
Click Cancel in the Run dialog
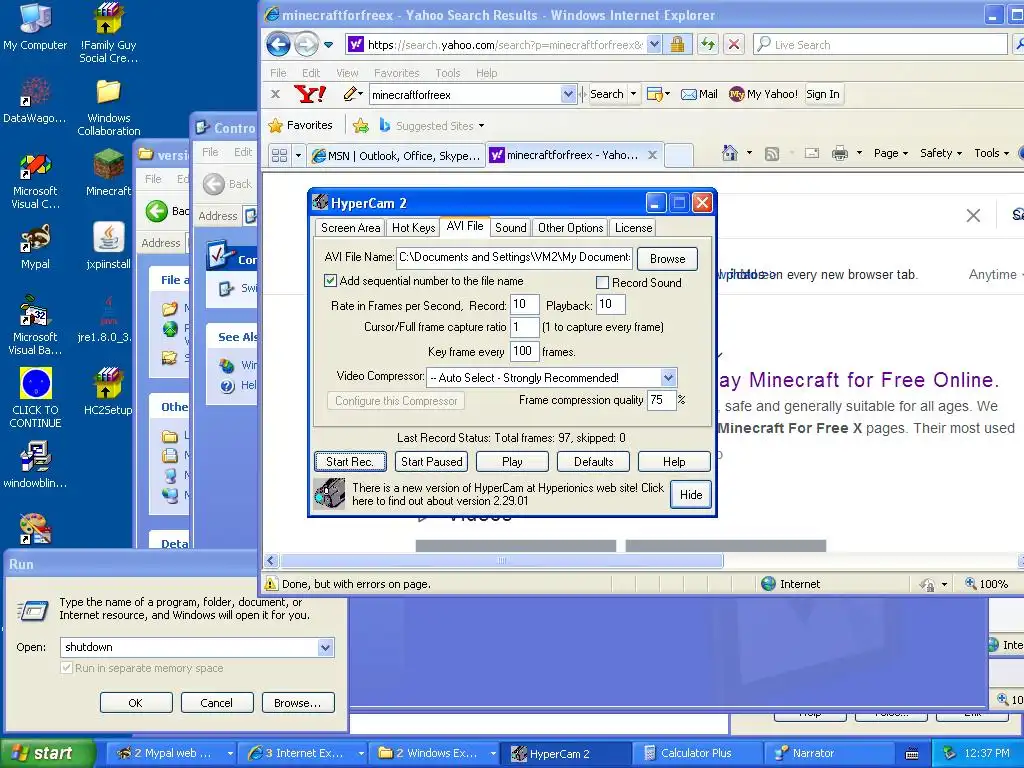pos(216,703)
